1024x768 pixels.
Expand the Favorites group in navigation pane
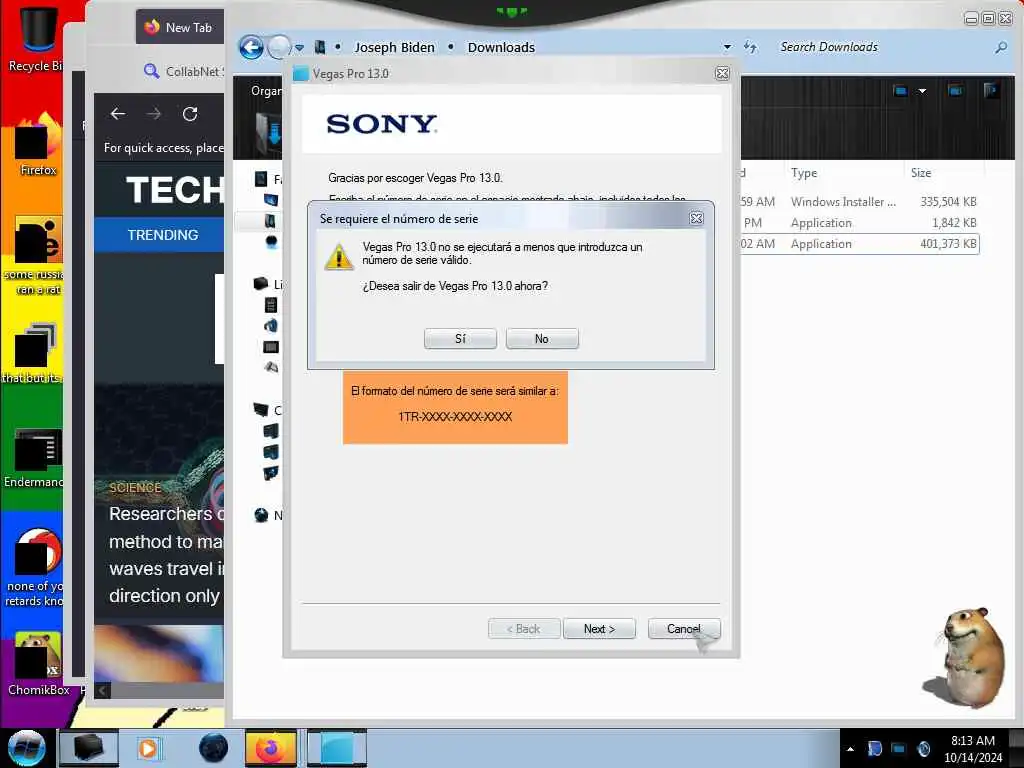268,179
